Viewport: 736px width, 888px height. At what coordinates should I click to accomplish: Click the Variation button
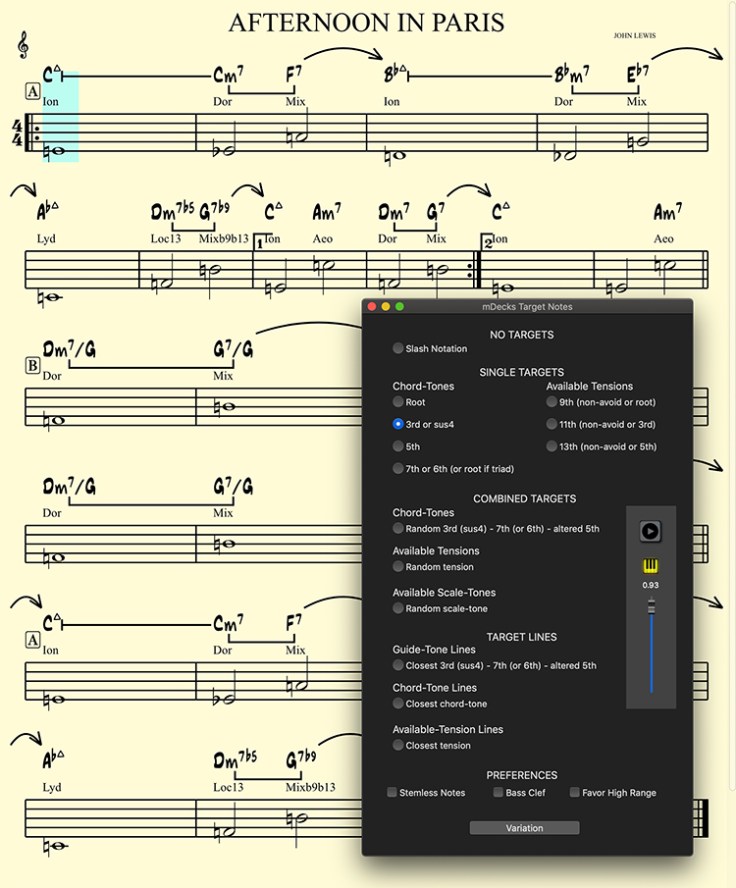[524, 828]
